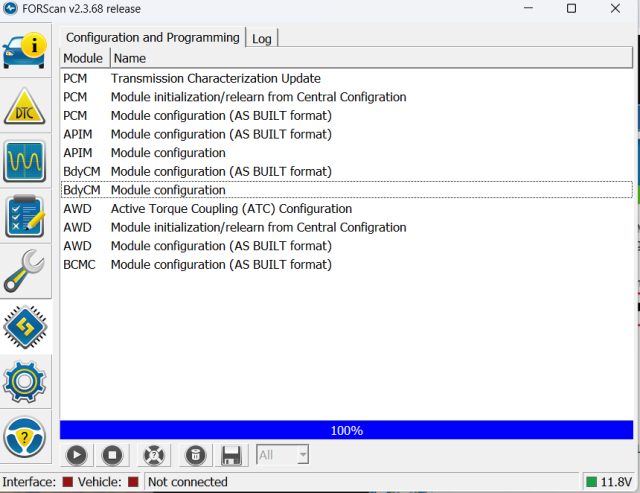Click the 100% progress bar
This screenshot has height=493, width=640.
click(x=347, y=430)
